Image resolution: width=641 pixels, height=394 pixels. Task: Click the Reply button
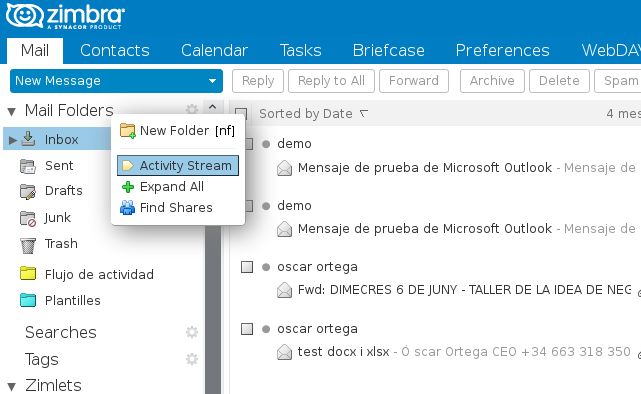258,81
